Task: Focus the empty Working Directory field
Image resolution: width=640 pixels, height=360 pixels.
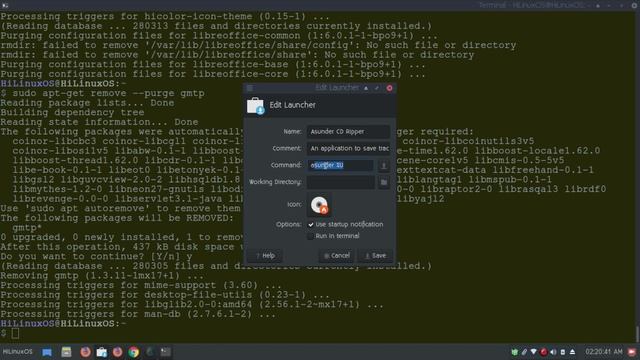Action: tap(341, 182)
